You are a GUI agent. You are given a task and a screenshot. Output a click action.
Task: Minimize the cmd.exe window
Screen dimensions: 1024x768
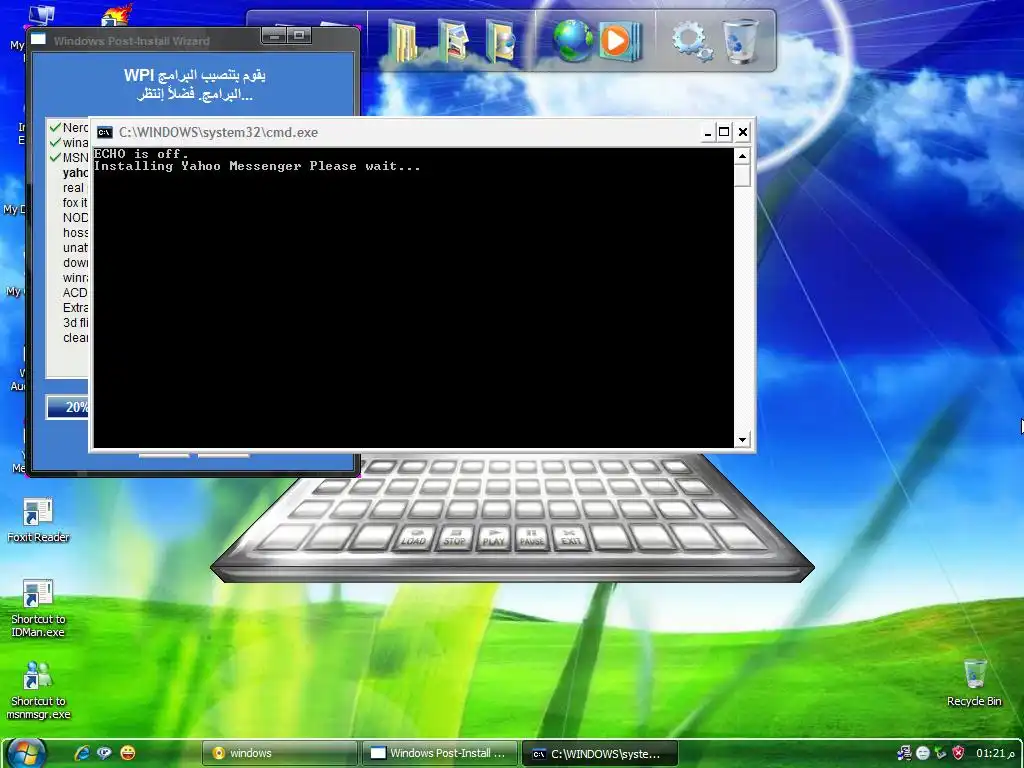click(707, 133)
